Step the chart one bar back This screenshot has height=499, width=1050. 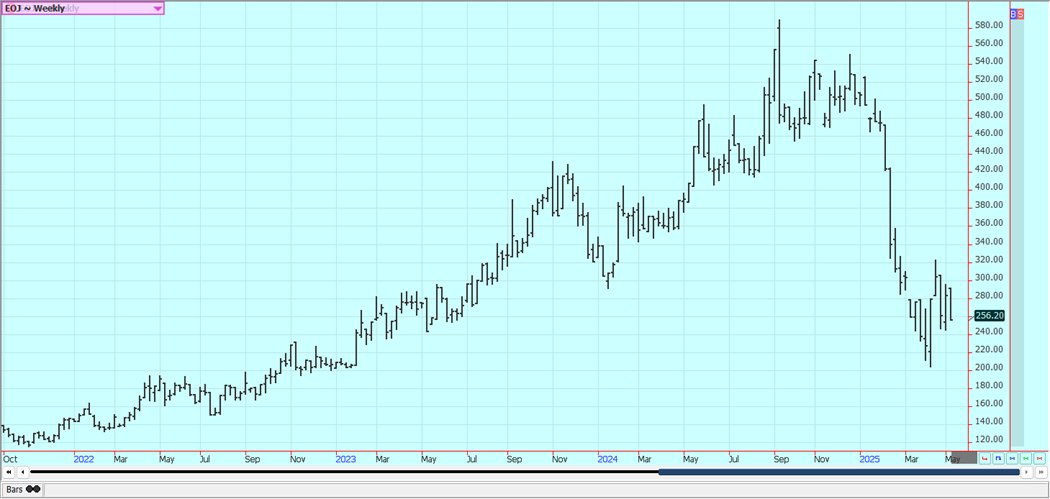23,472
